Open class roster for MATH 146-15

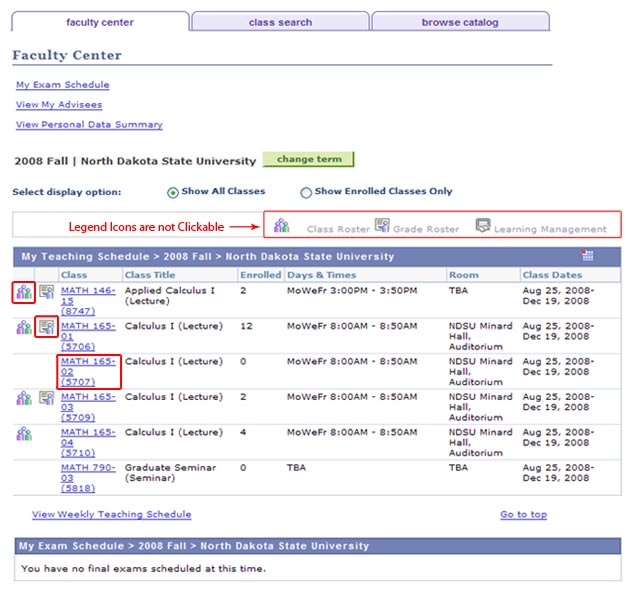click(24, 292)
